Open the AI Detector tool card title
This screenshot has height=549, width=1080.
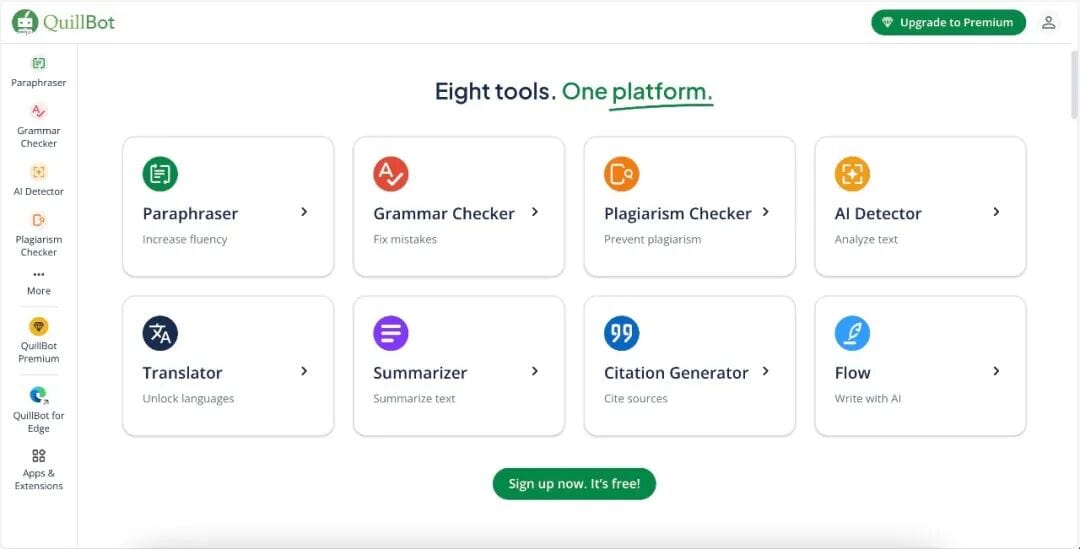(878, 213)
